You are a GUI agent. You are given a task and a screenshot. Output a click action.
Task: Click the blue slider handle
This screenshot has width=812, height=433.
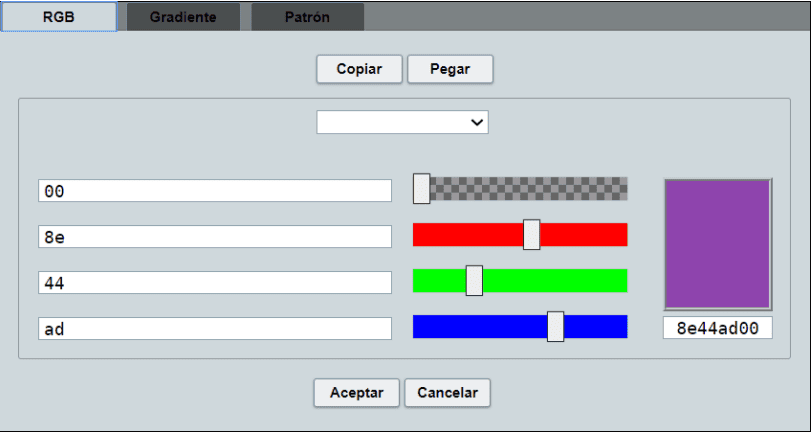(x=555, y=326)
